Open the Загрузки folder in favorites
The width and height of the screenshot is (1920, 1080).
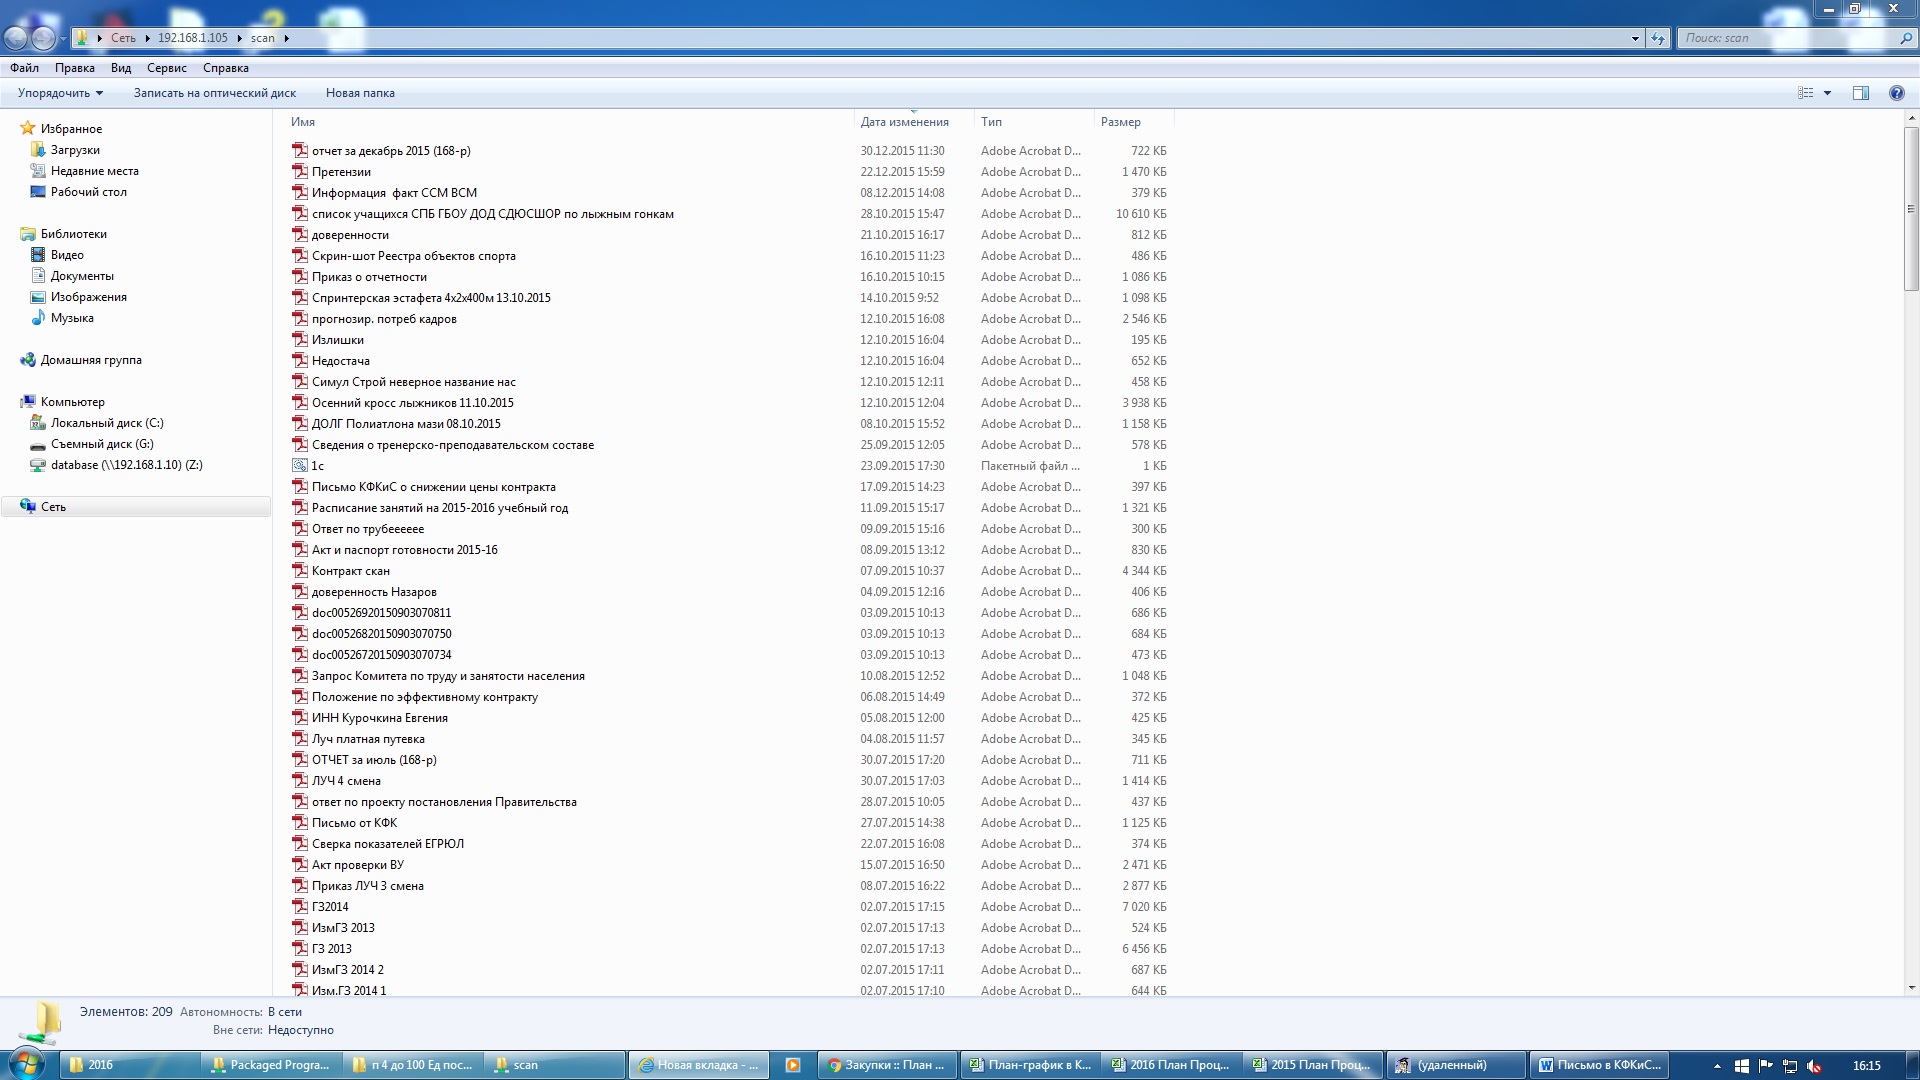click(x=75, y=150)
